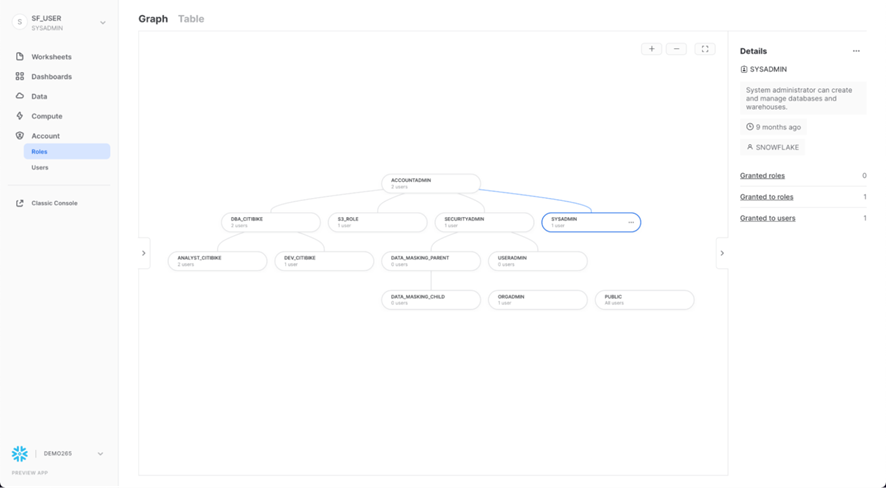Open the DEMO285 organization dropdown

(100, 454)
